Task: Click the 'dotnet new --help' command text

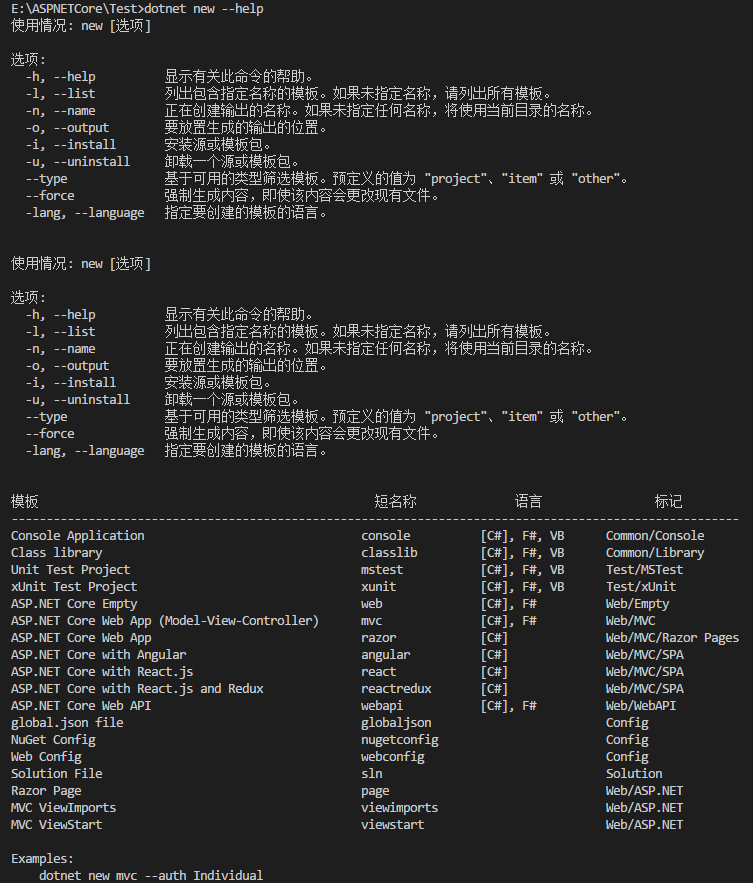Action: pos(204,9)
